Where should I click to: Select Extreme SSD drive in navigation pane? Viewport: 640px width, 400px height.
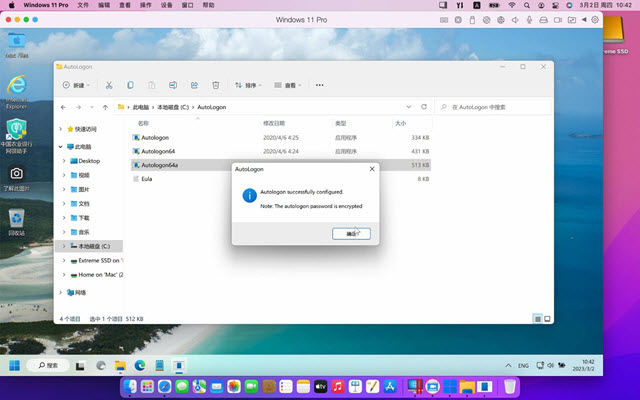(x=97, y=260)
